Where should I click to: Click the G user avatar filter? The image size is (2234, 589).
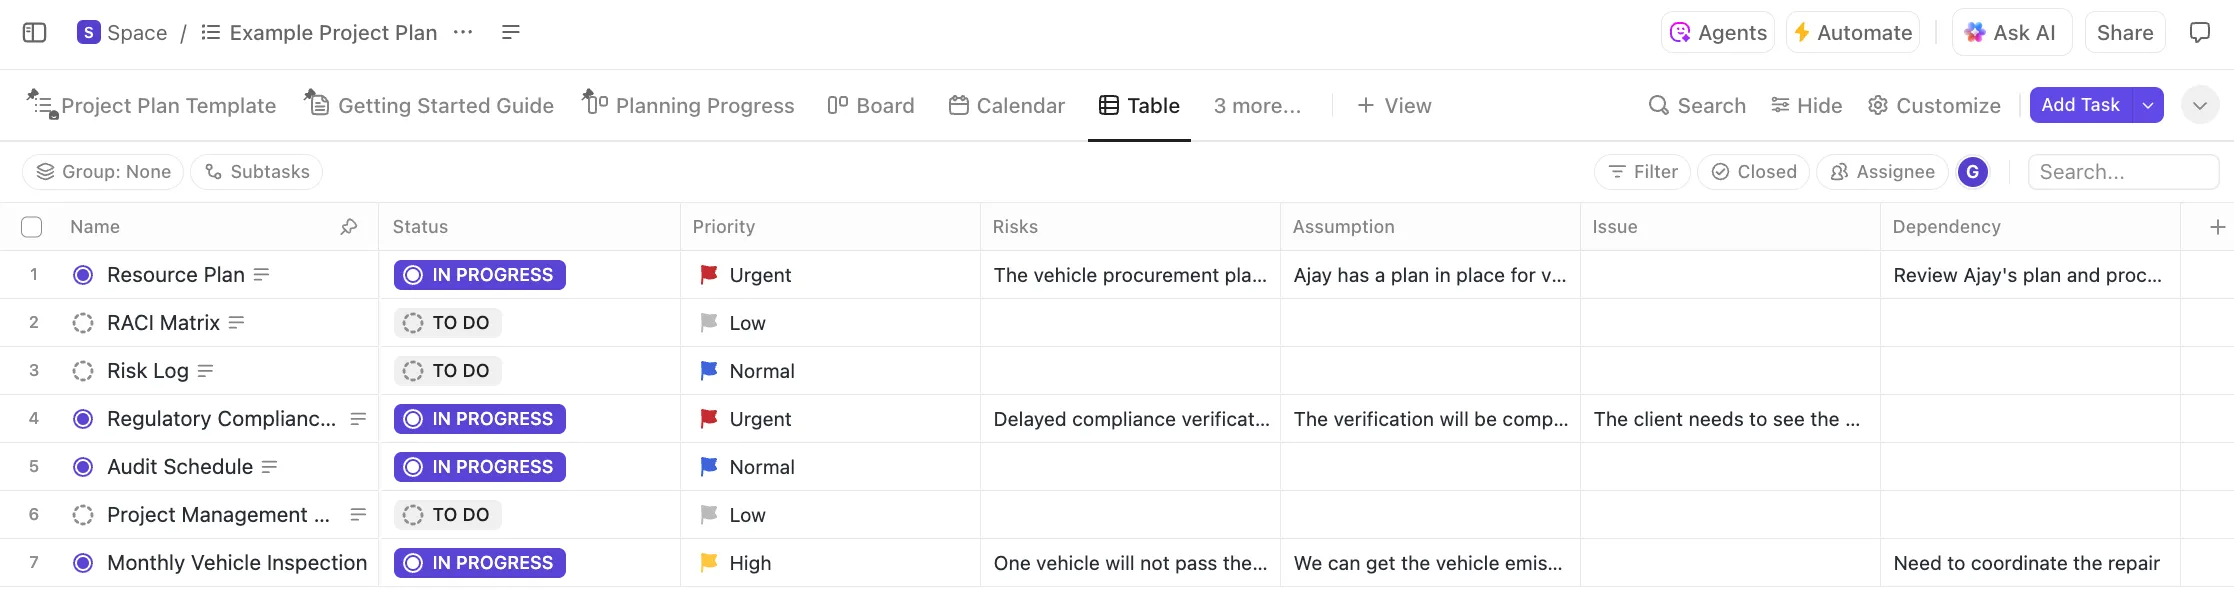pyautogui.click(x=1972, y=172)
